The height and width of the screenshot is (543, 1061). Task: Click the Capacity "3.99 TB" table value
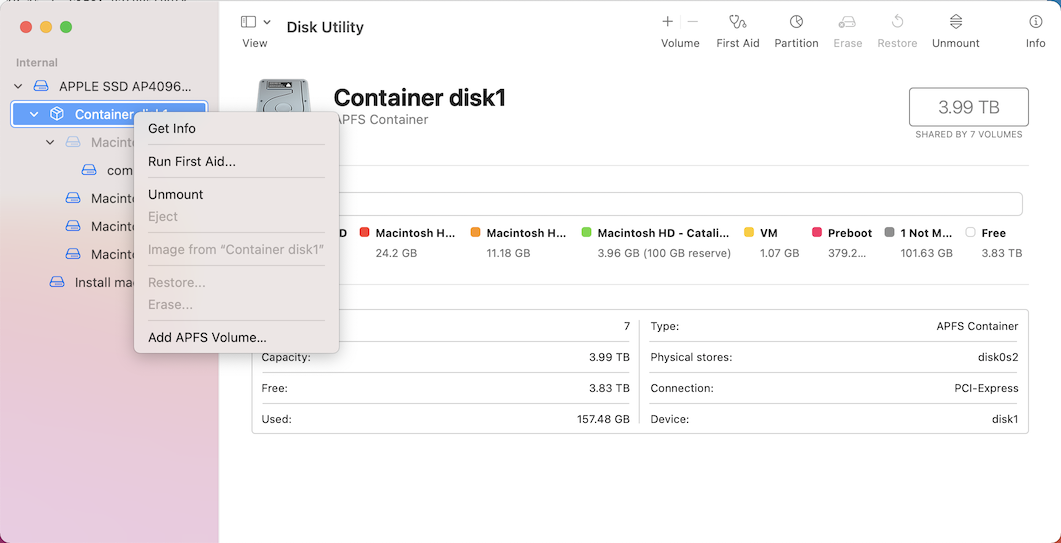609,357
